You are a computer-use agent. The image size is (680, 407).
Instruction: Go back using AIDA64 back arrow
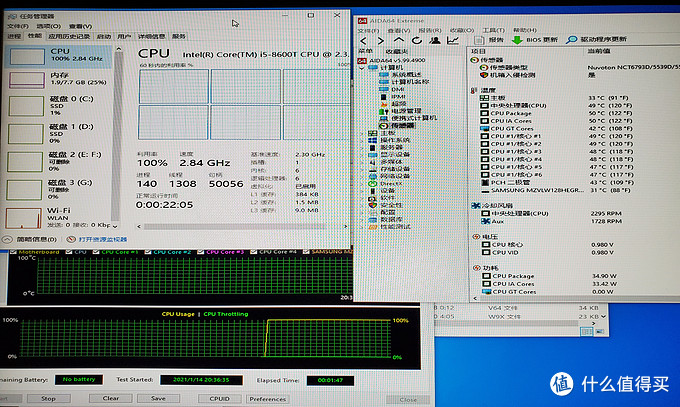pyautogui.click(x=363, y=41)
